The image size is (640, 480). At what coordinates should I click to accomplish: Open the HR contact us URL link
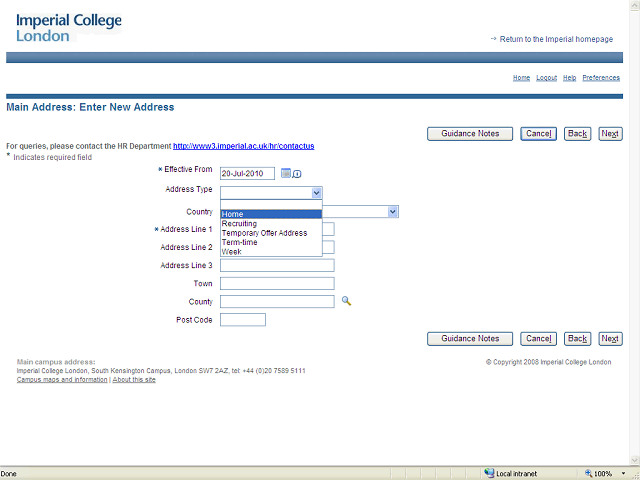(x=243, y=146)
